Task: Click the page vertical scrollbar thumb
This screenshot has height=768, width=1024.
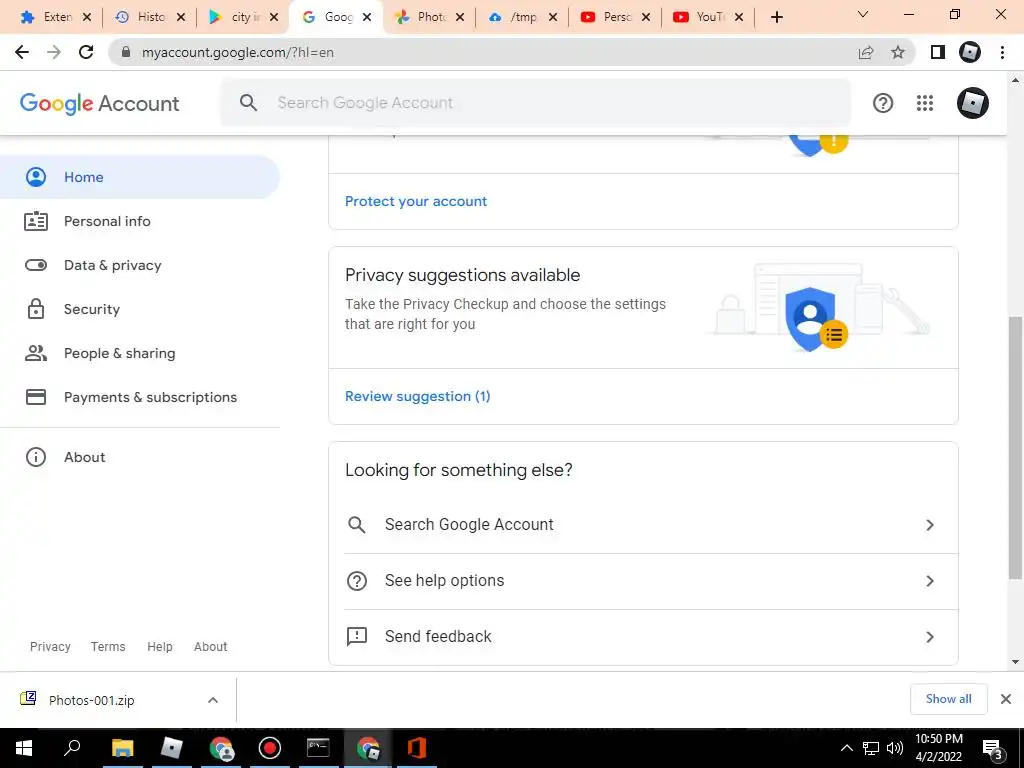Action: tap(1015, 447)
